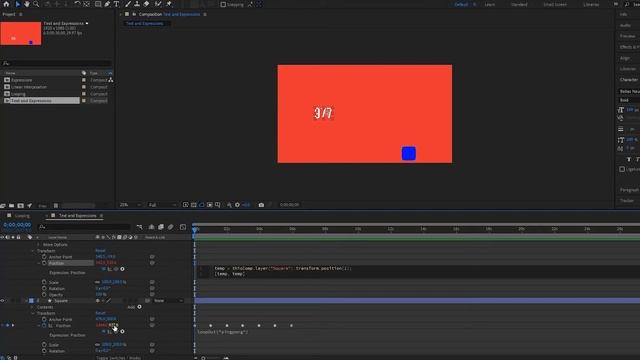Open Square layer parent None dropdown
640x360 pixels.
pos(168,301)
